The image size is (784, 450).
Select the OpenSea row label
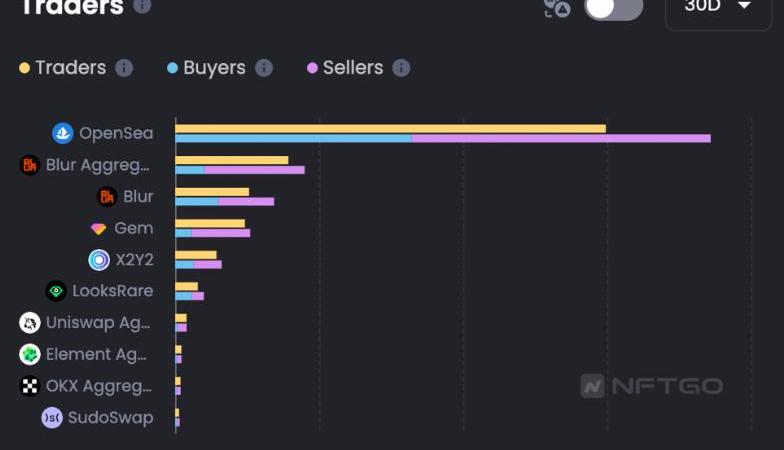tap(116, 133)
